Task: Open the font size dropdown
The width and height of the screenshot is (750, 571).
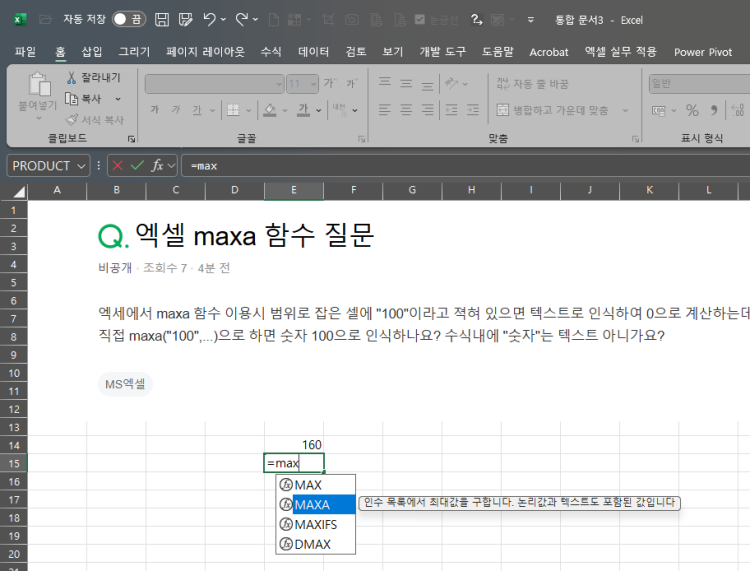Action: coord(313,84)
